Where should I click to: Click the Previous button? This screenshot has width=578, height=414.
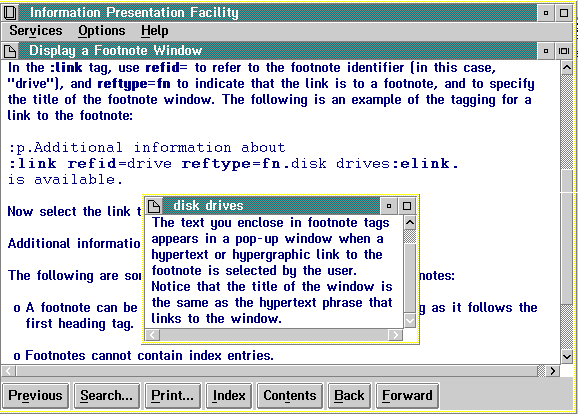[x=35, y=396]
